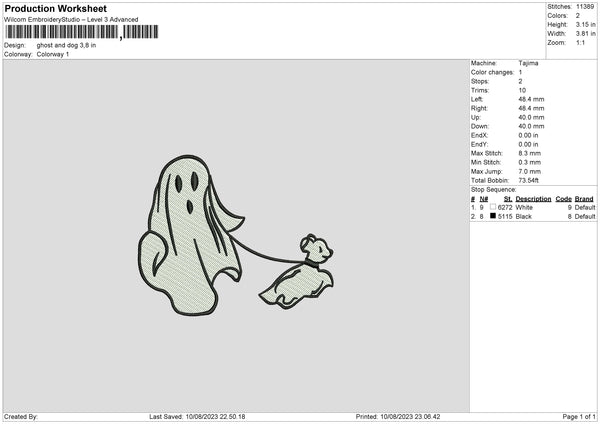Screen dimensions: 600x424
Task: Click the Down value '40.0 mm'
Action: [531, 126]
